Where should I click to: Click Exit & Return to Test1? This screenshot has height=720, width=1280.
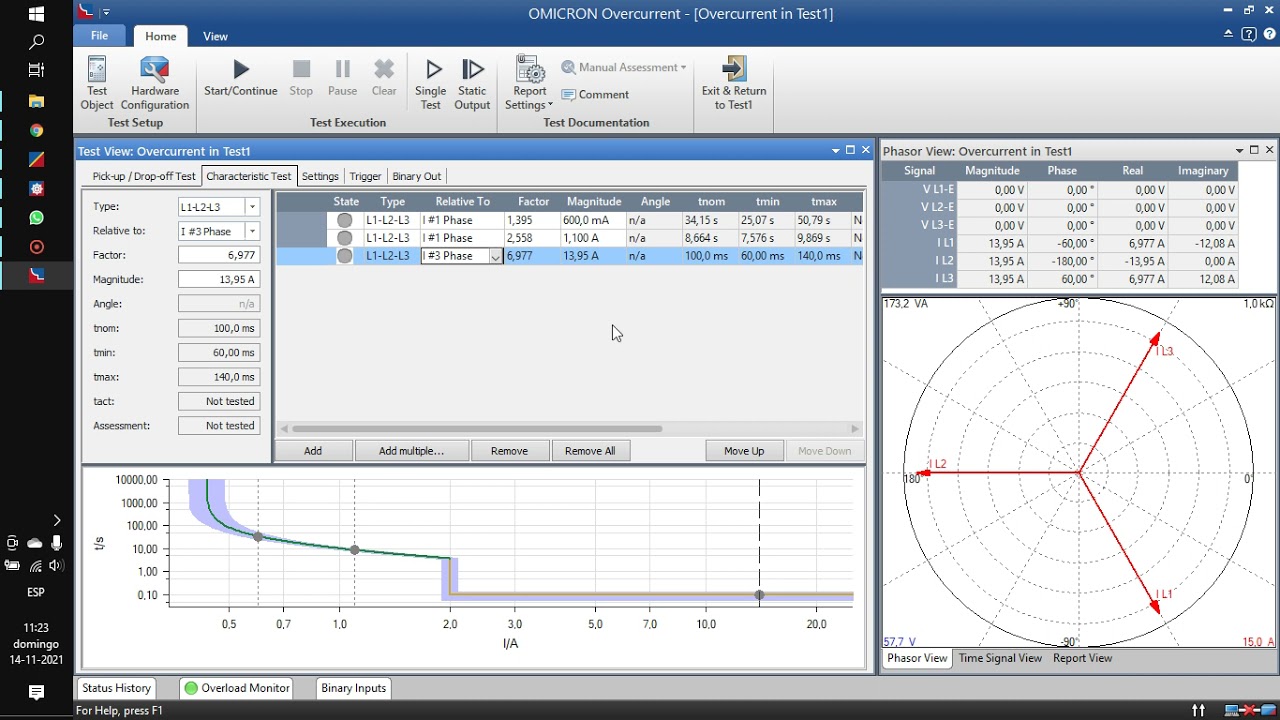point(734,82)
